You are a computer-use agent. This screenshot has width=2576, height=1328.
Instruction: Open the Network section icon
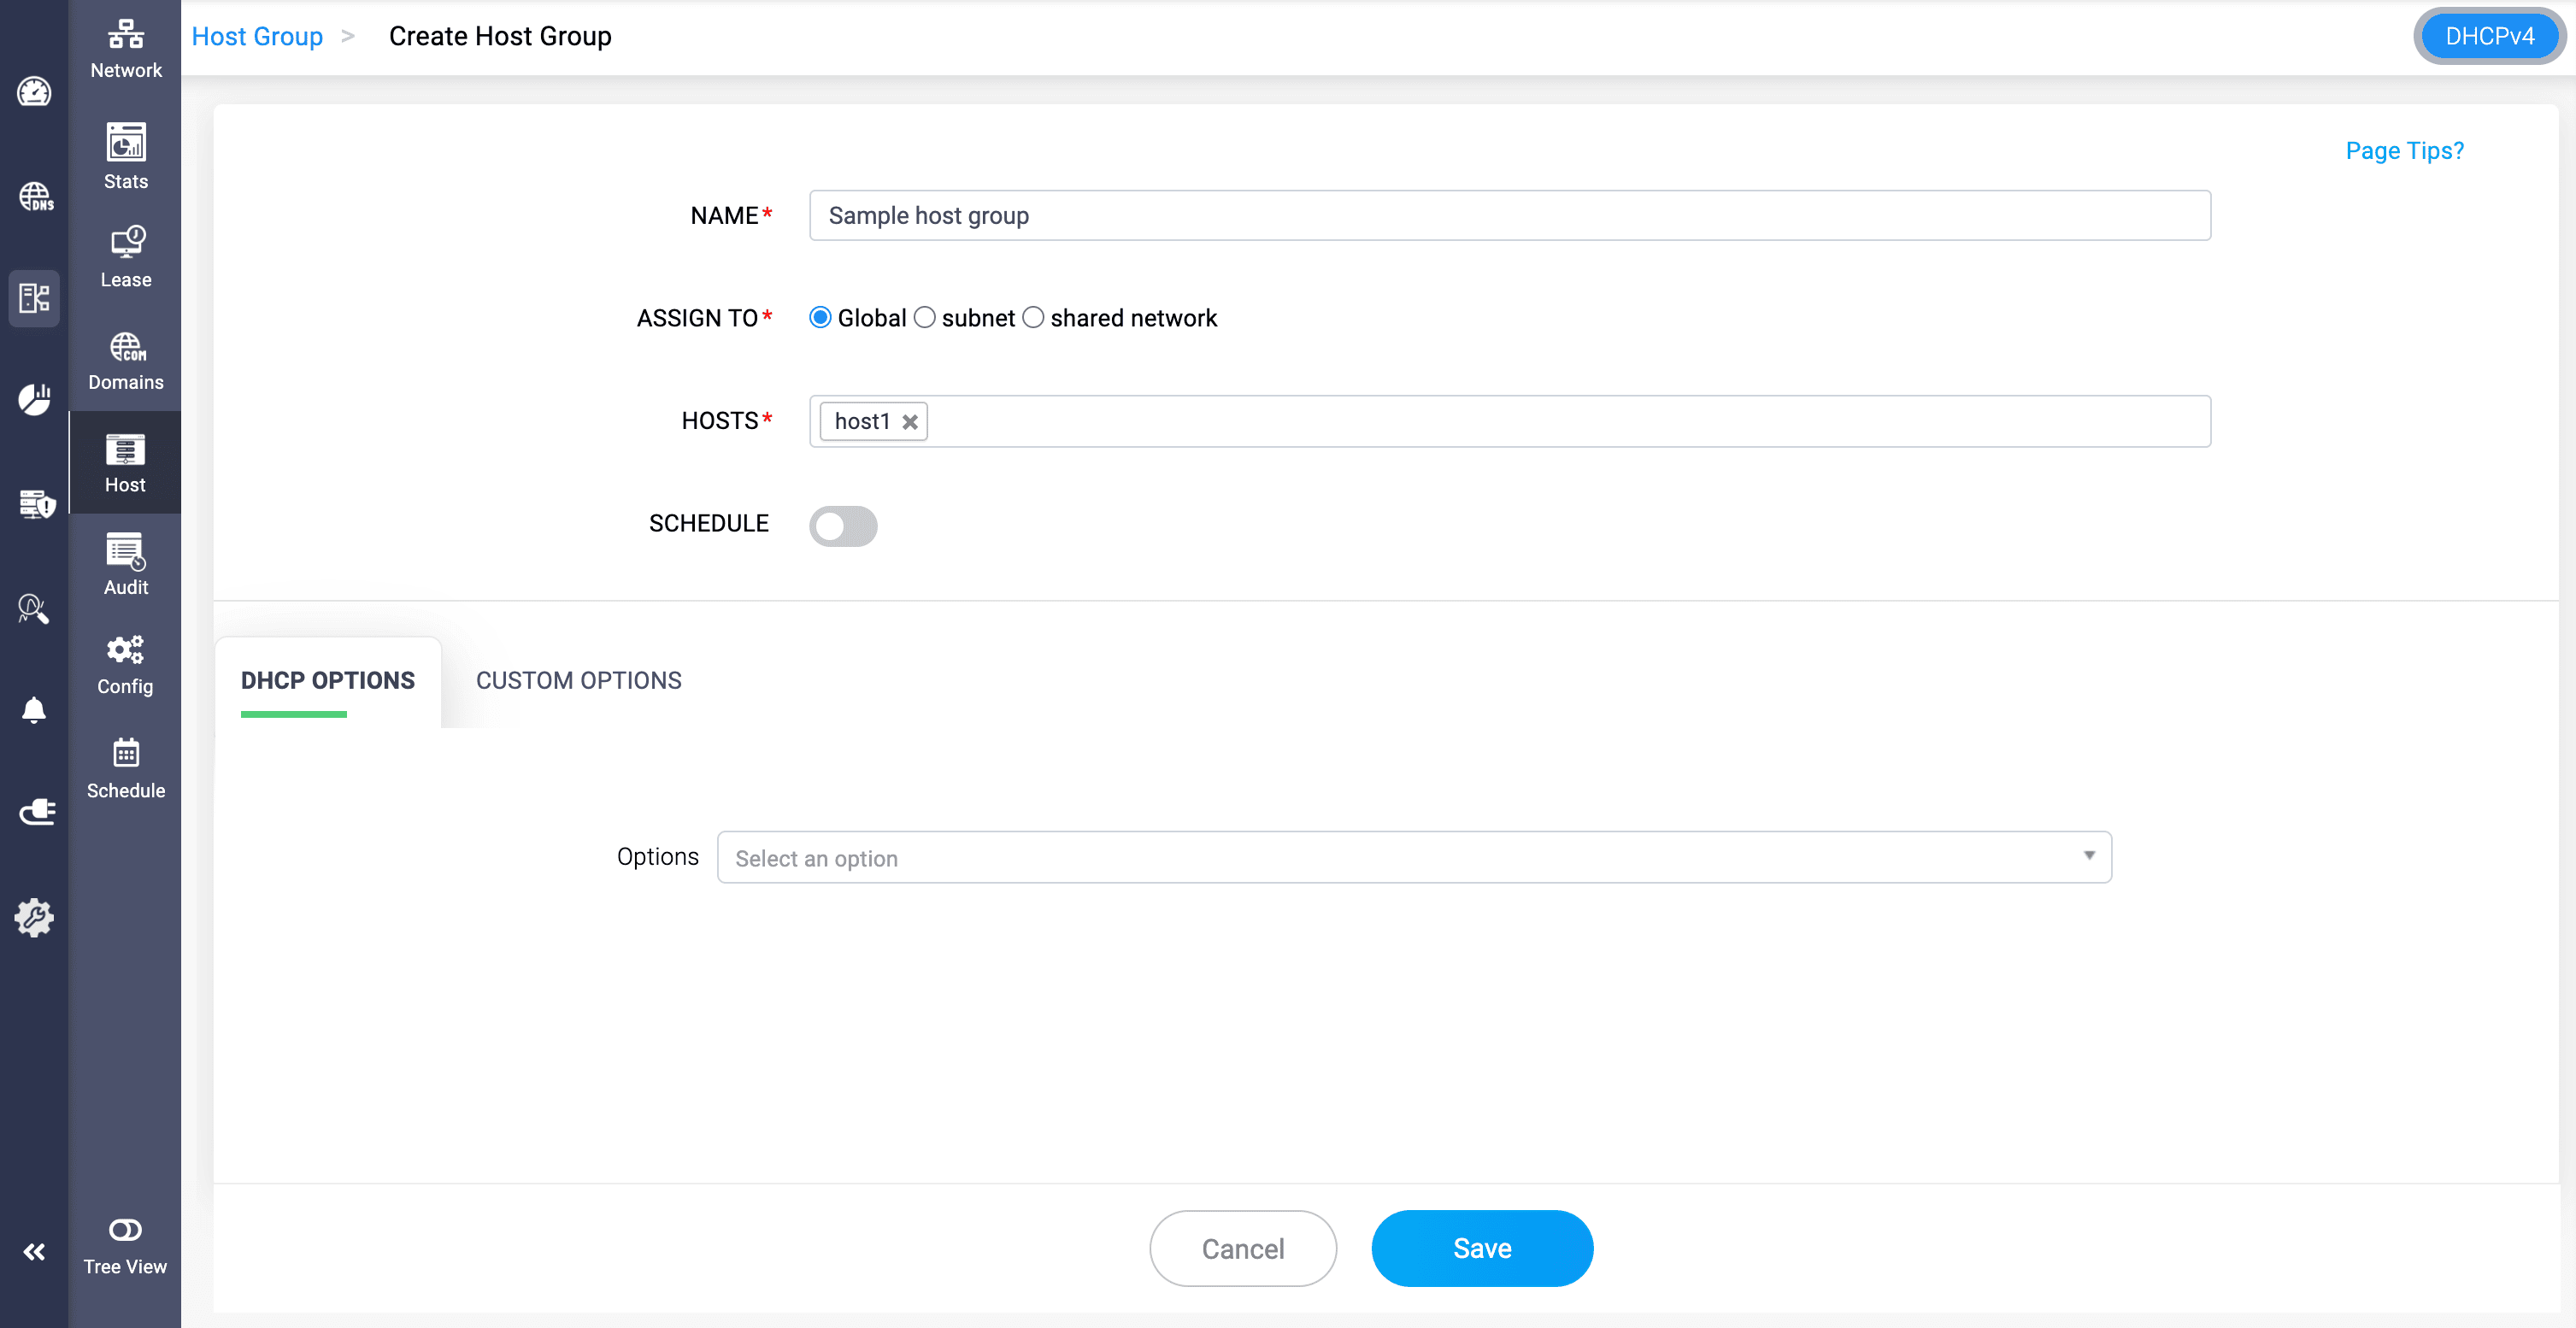click(125, 35)
